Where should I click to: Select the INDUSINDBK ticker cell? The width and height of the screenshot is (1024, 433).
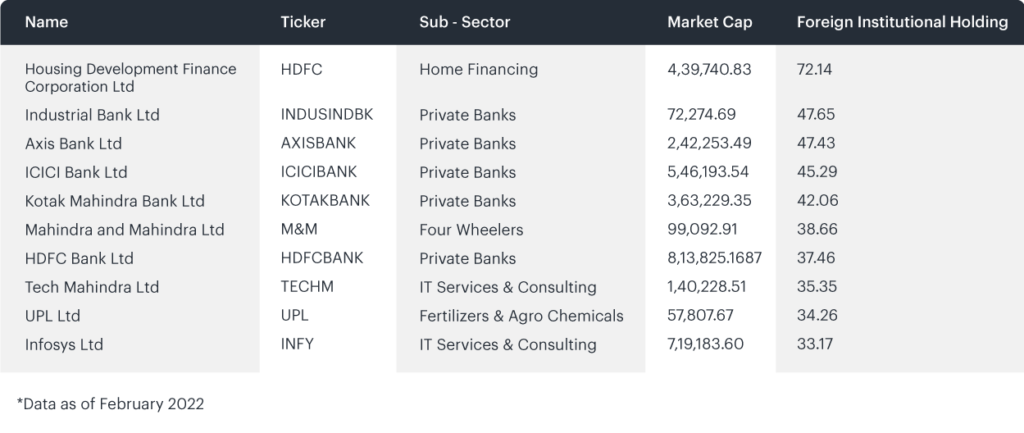pyautogui.click(x=327, y=114)
